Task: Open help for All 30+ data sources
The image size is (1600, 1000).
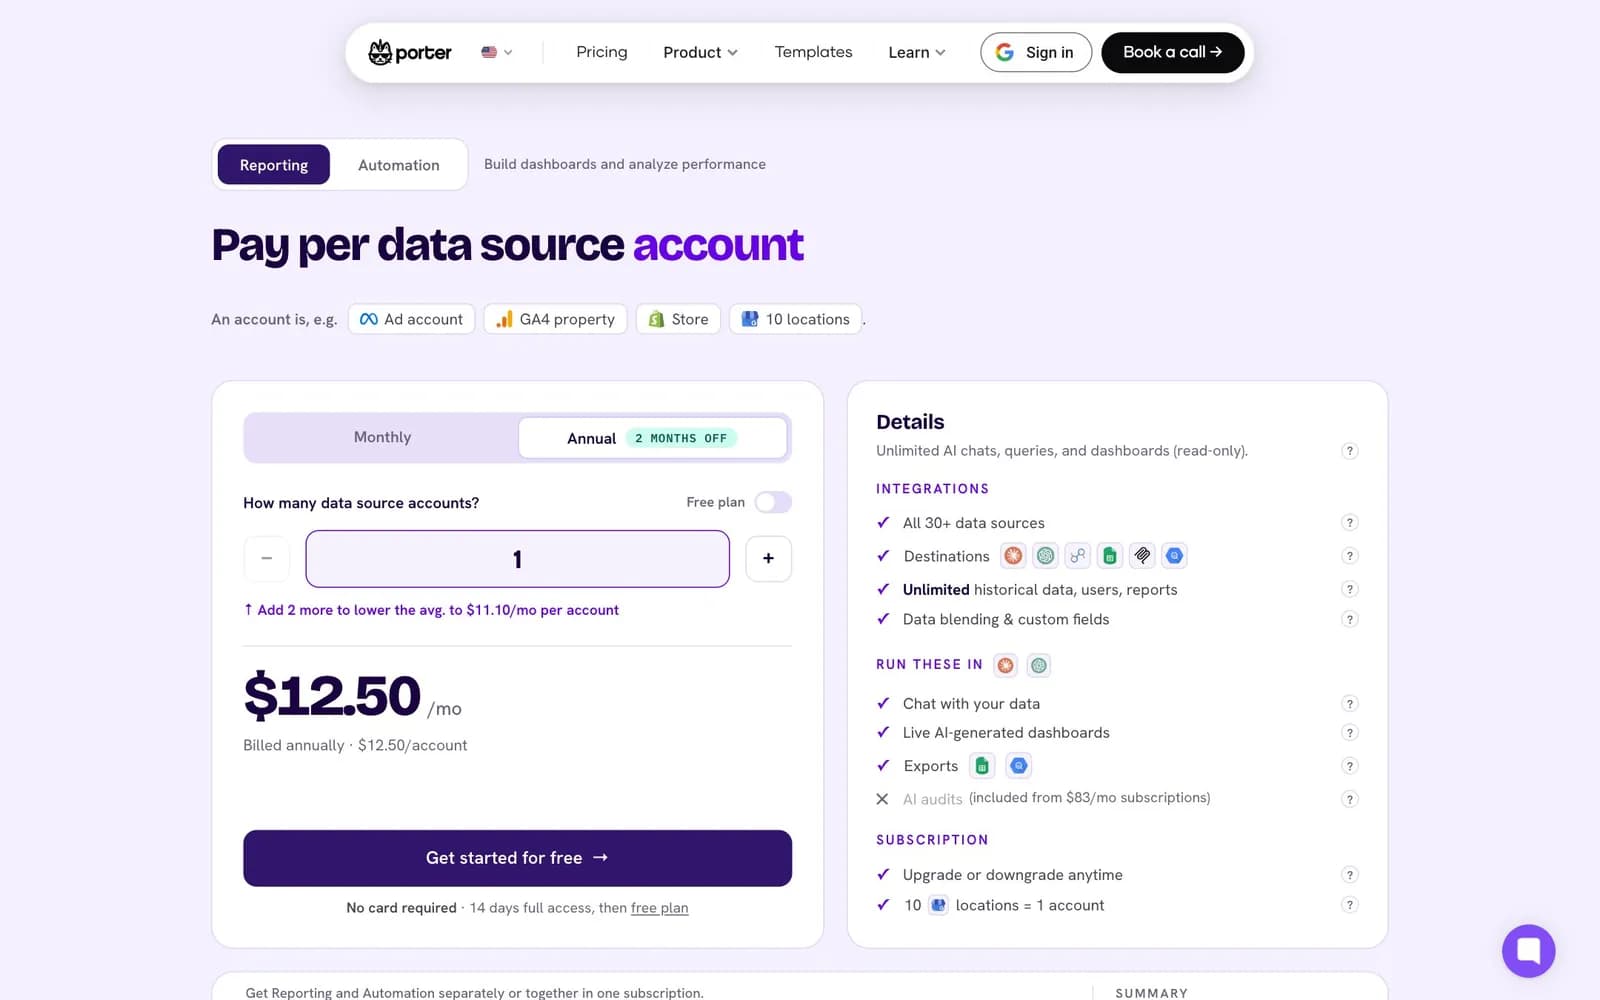Action: click(1349, 522)
